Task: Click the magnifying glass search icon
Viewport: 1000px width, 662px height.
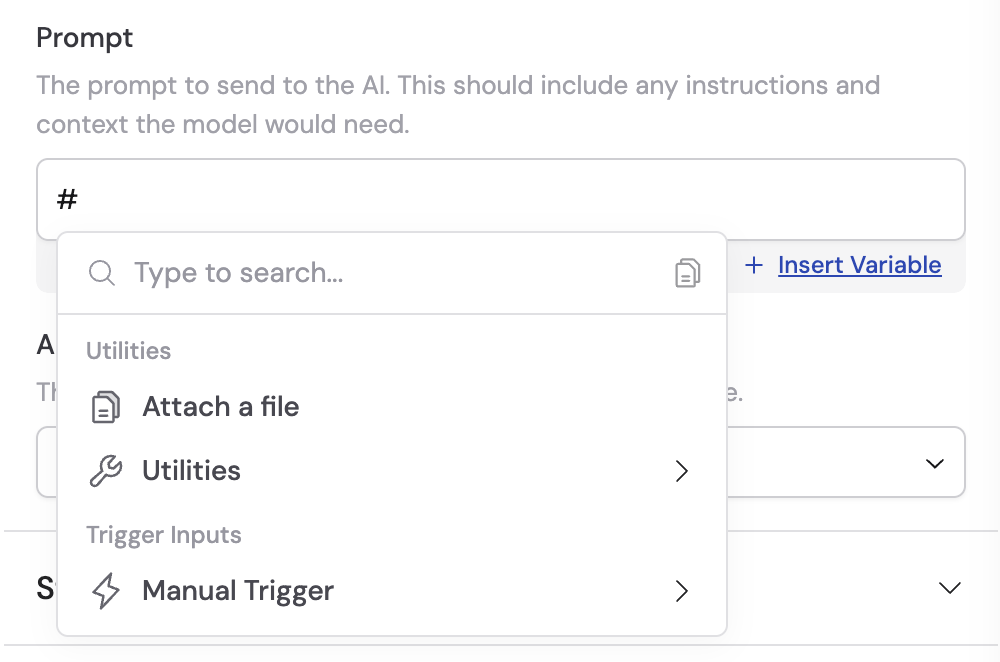Action: [x=101, y=272]
